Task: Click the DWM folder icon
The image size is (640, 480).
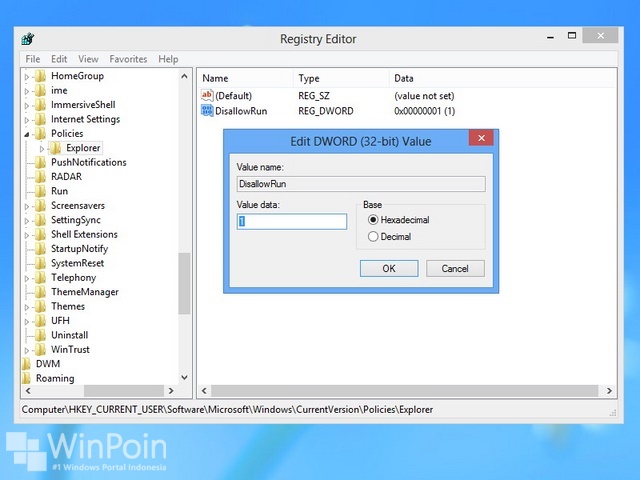Action: 26,364
